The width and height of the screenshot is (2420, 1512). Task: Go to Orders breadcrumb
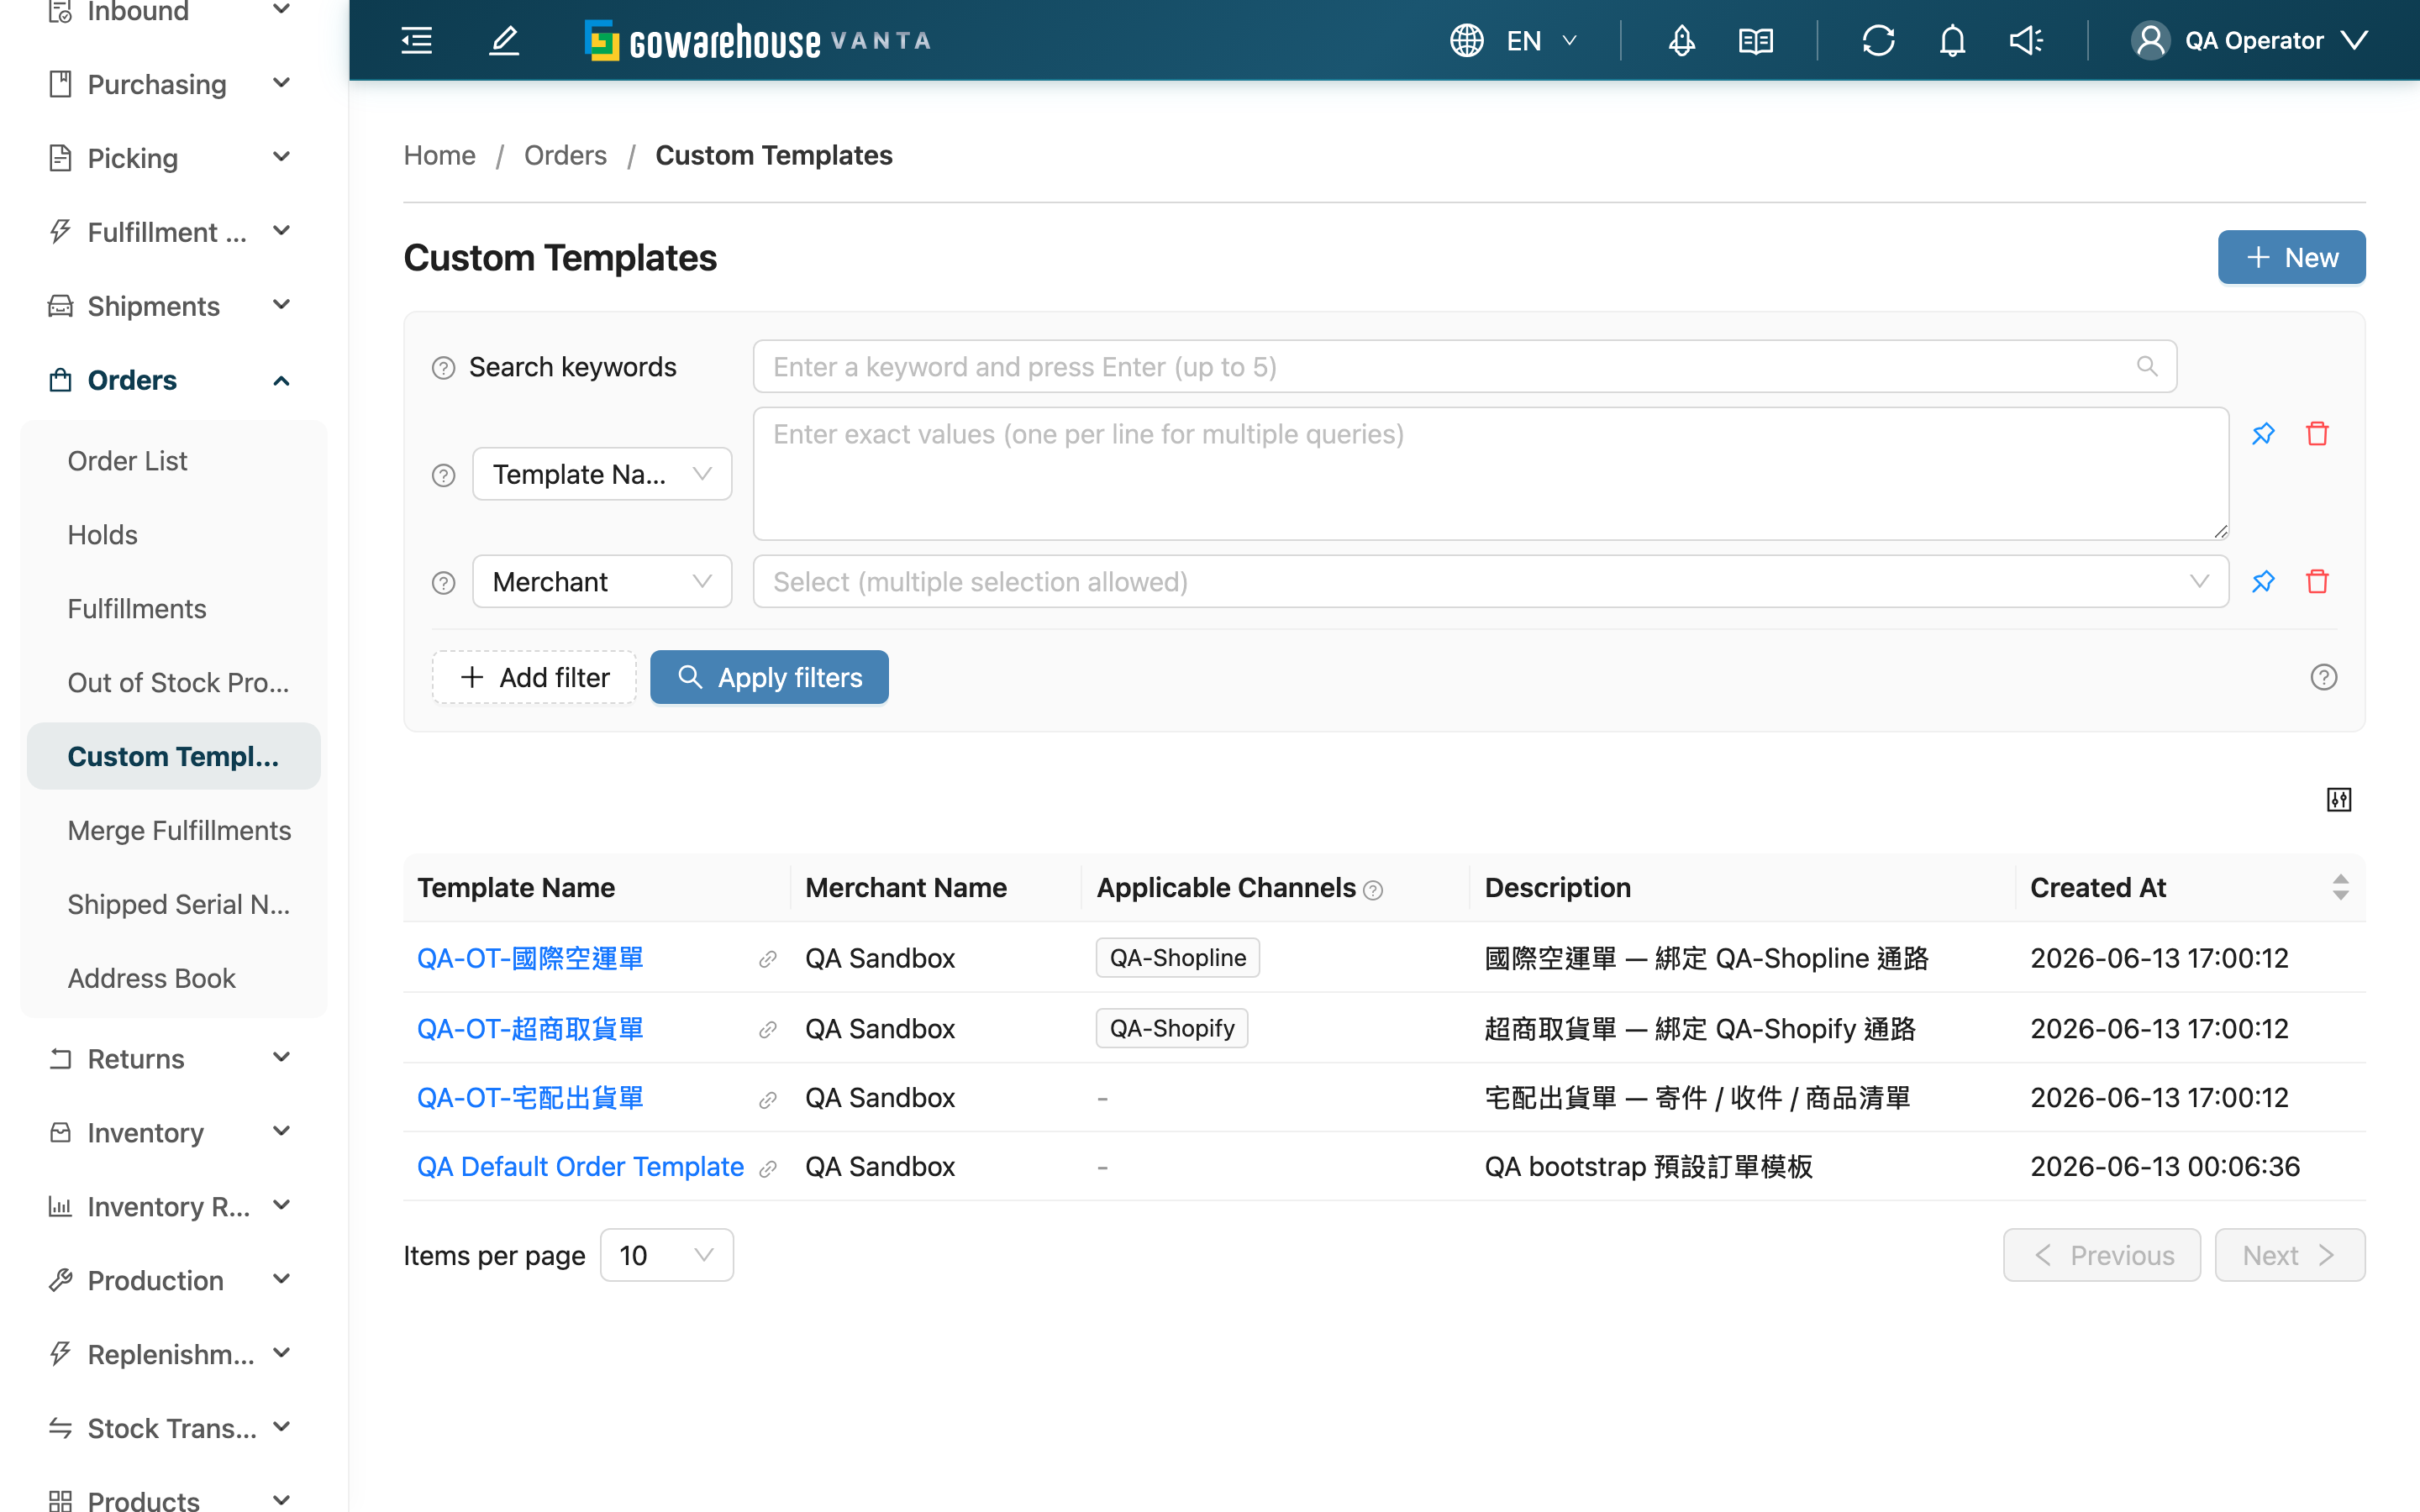coord(565,155)
